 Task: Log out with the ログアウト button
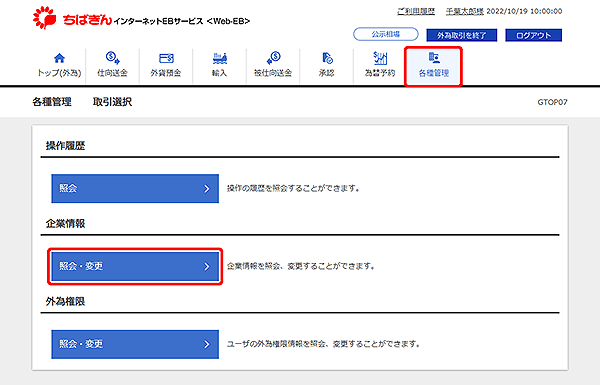[x=533, y=35]
